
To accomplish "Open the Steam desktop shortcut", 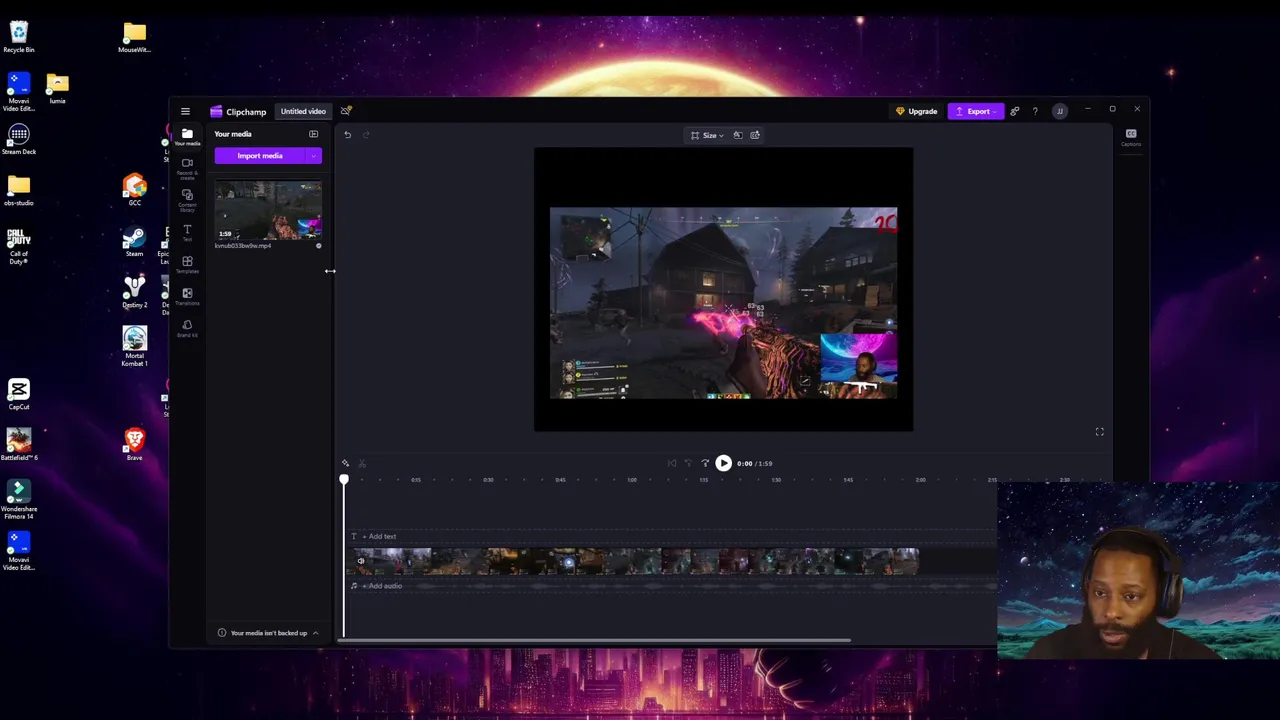I will [134, 241].
